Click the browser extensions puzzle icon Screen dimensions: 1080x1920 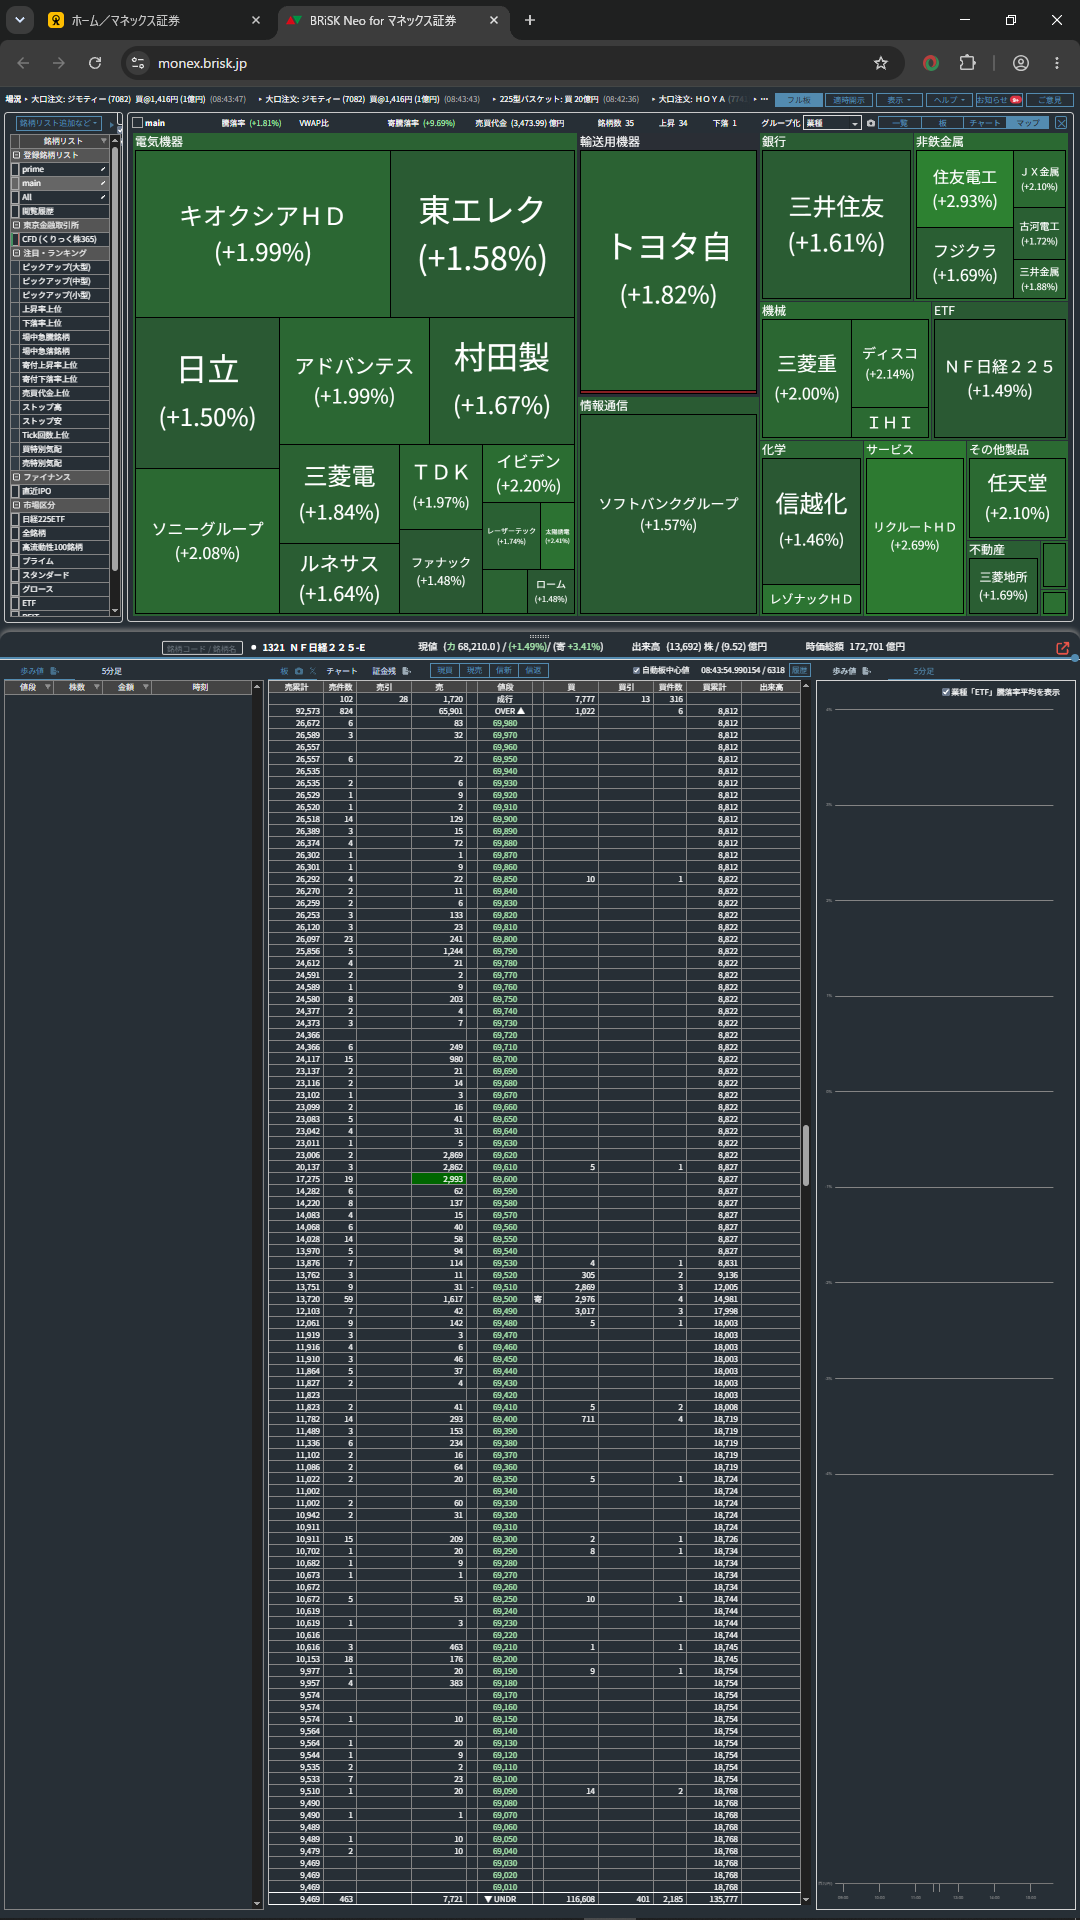point(967,63)
